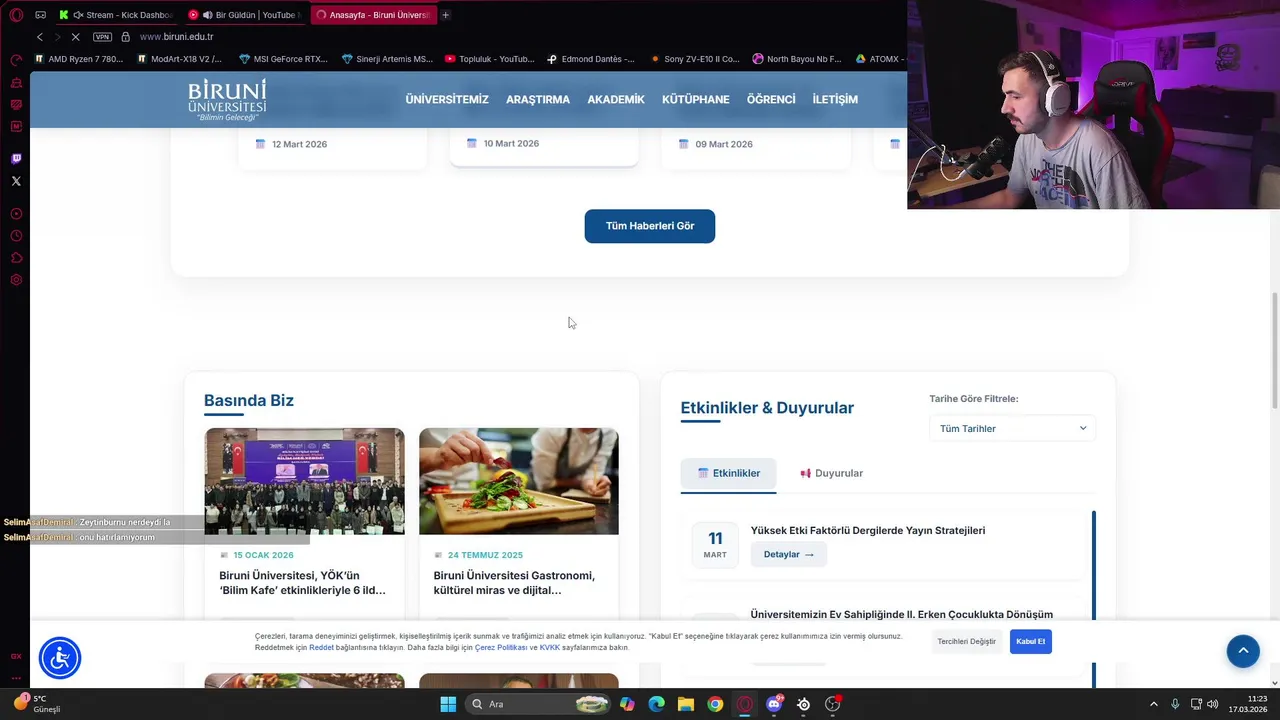The height and width of the screenshot is (720, 1280).
Task: Open the AMD Ryzen 7 780 bookmark
Action: (x=79, y=59)
